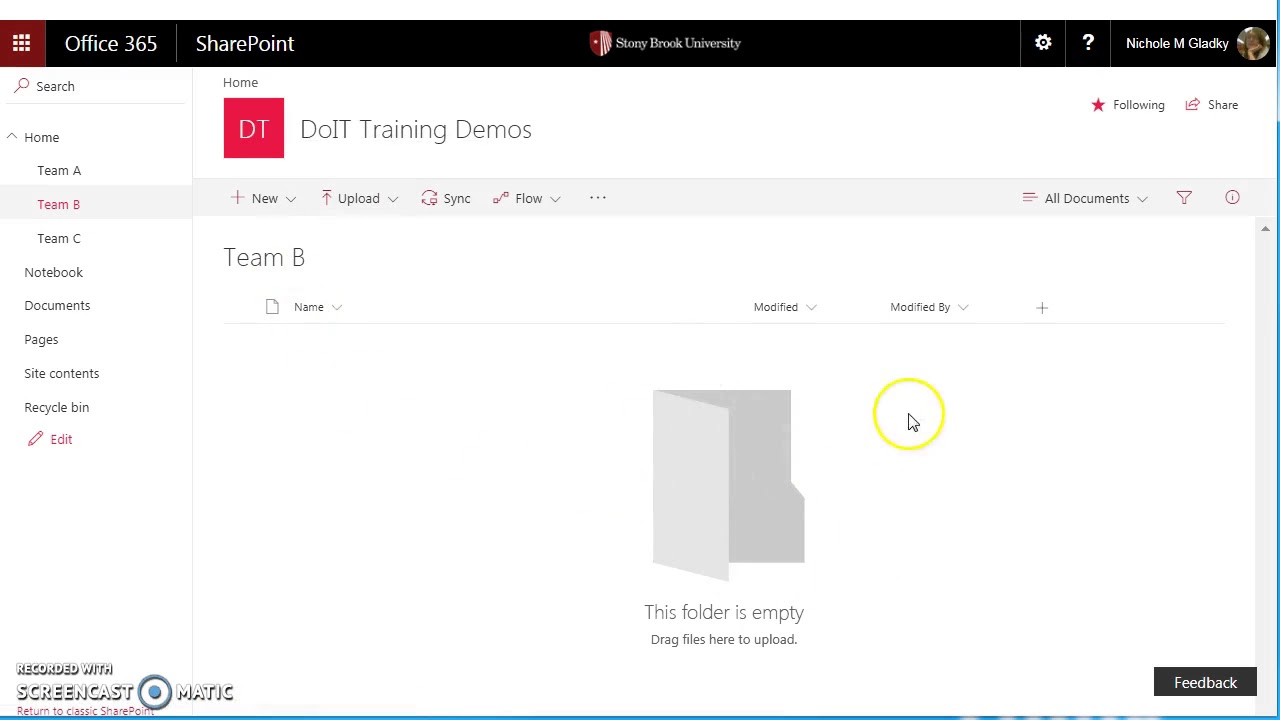The height and width of the screenshot is (720, 1280).
Task: Click the Feedback button
Action: tap(1205, 682)
